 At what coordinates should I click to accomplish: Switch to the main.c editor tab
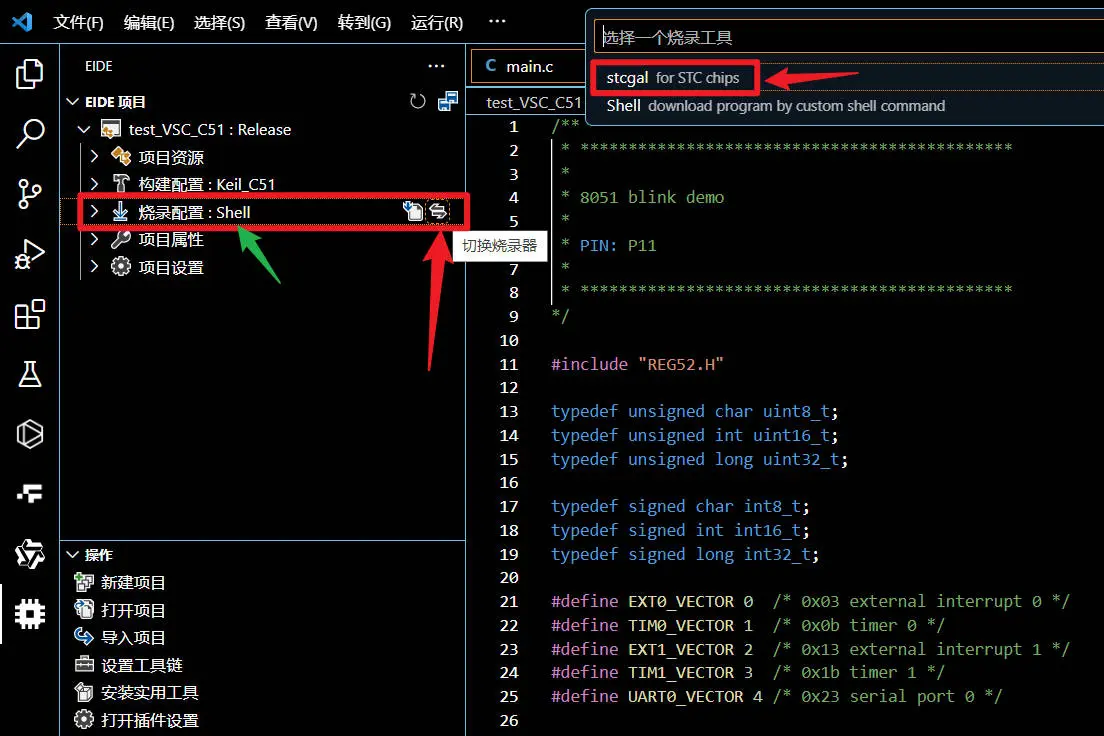click(527, 66)
